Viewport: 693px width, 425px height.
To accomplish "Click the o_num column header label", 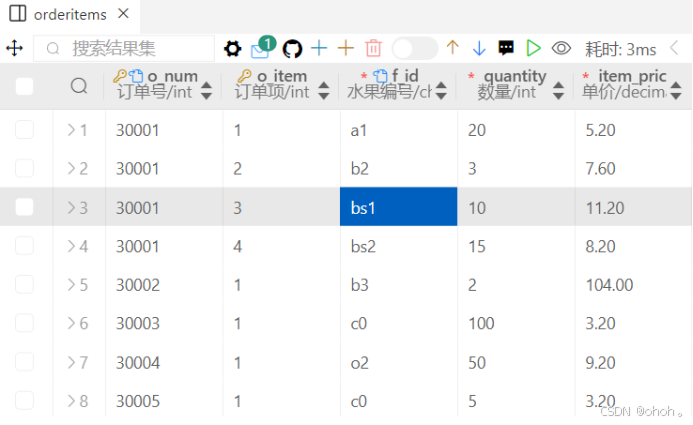I will click(172, 76).
